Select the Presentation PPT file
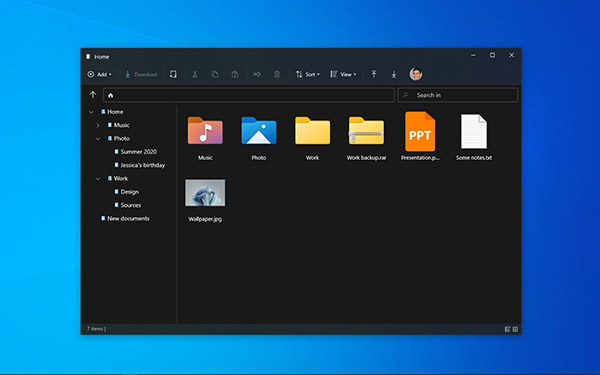The width and height of the screenshot is (600, 375). pos(420,136)
